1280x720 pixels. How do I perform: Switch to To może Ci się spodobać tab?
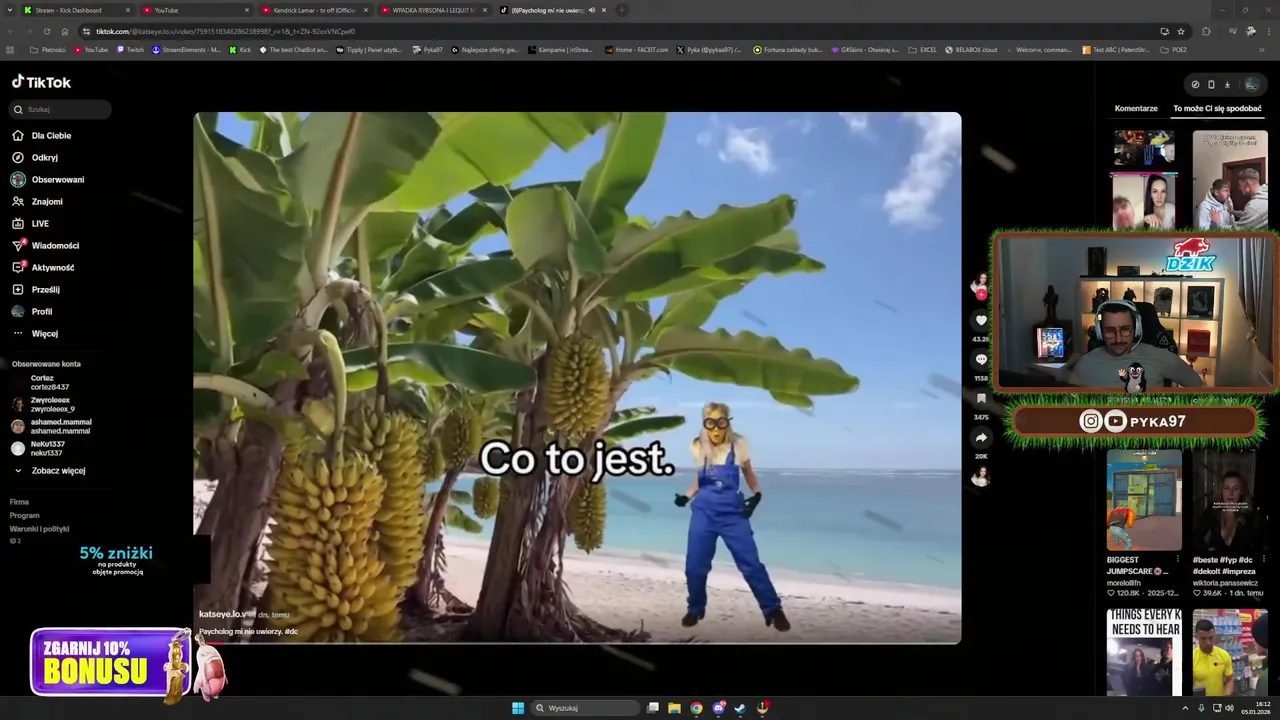click(1217, 108)
